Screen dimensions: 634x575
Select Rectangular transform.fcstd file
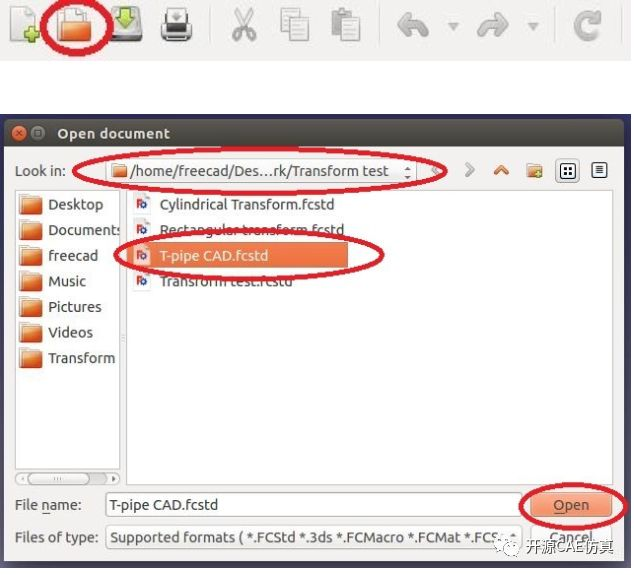pos(239,230)
